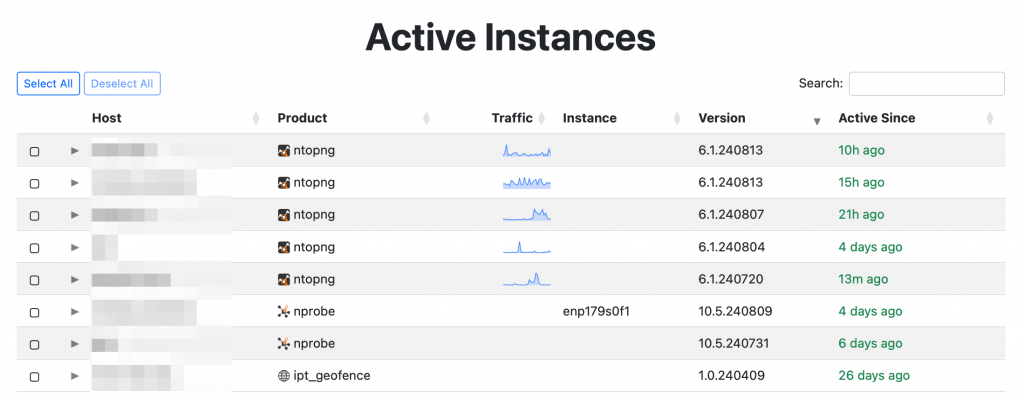
Task: Click the ntopng icon in the 10h ago row
Action: (x=283, y=151)
